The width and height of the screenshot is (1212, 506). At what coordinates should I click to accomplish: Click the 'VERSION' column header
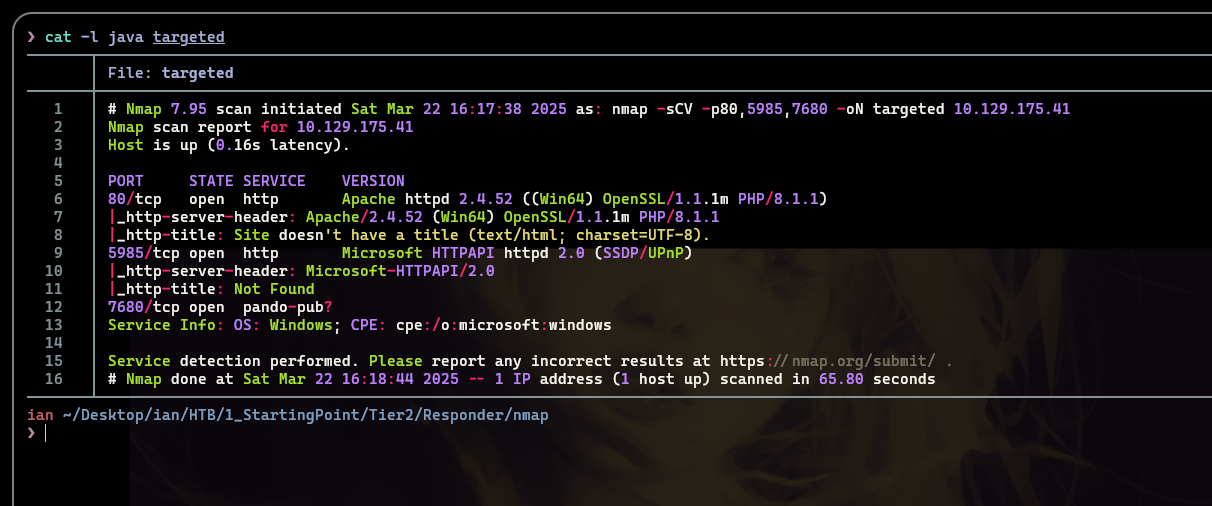click(x=373, y=181)
